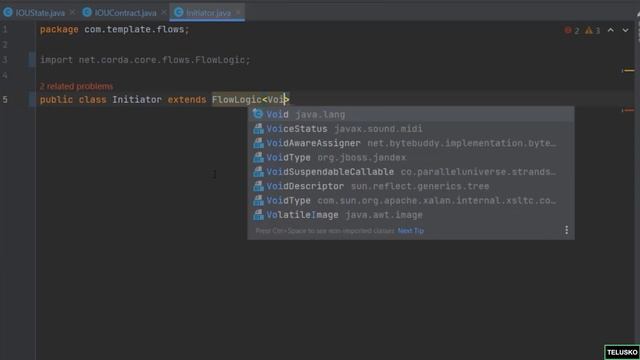
Task: Choose VoiceStatus javax.sound.midi suggestion
Action: [x=411, y=129]
